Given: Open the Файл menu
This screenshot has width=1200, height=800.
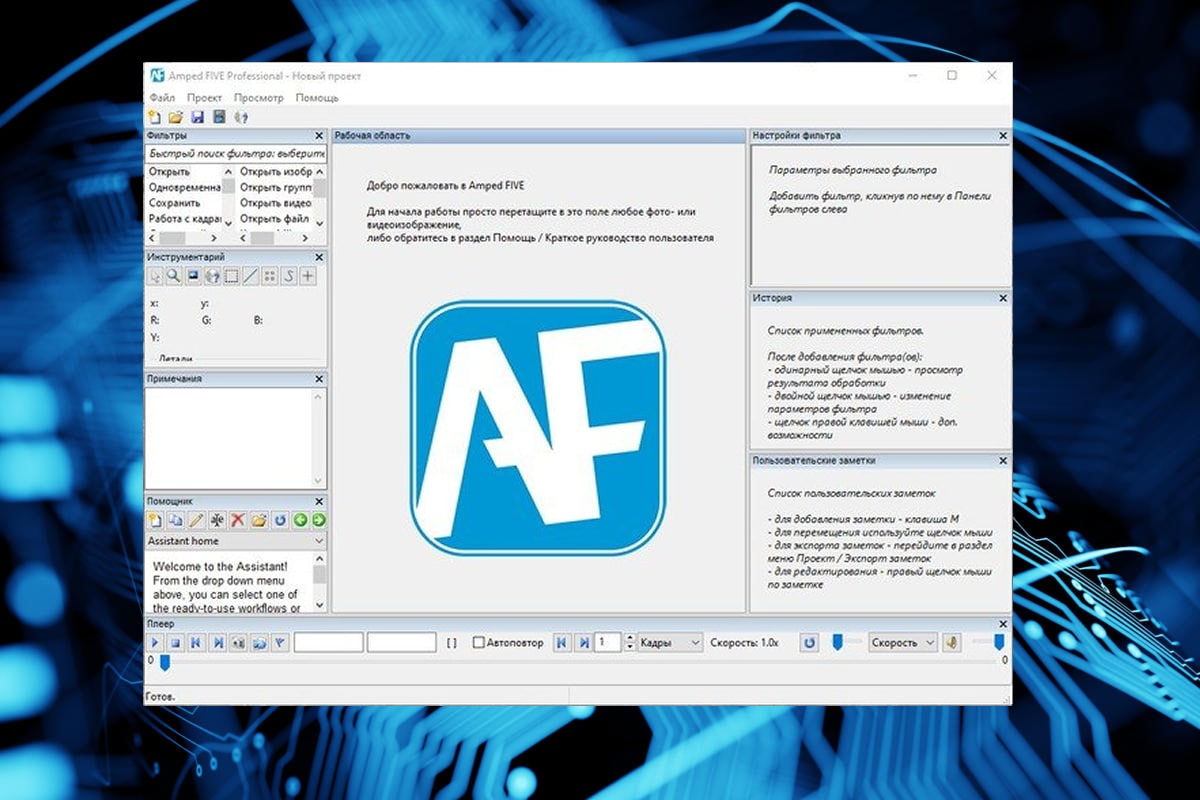Looking at the screenshot, I should (x=162, y=98).
